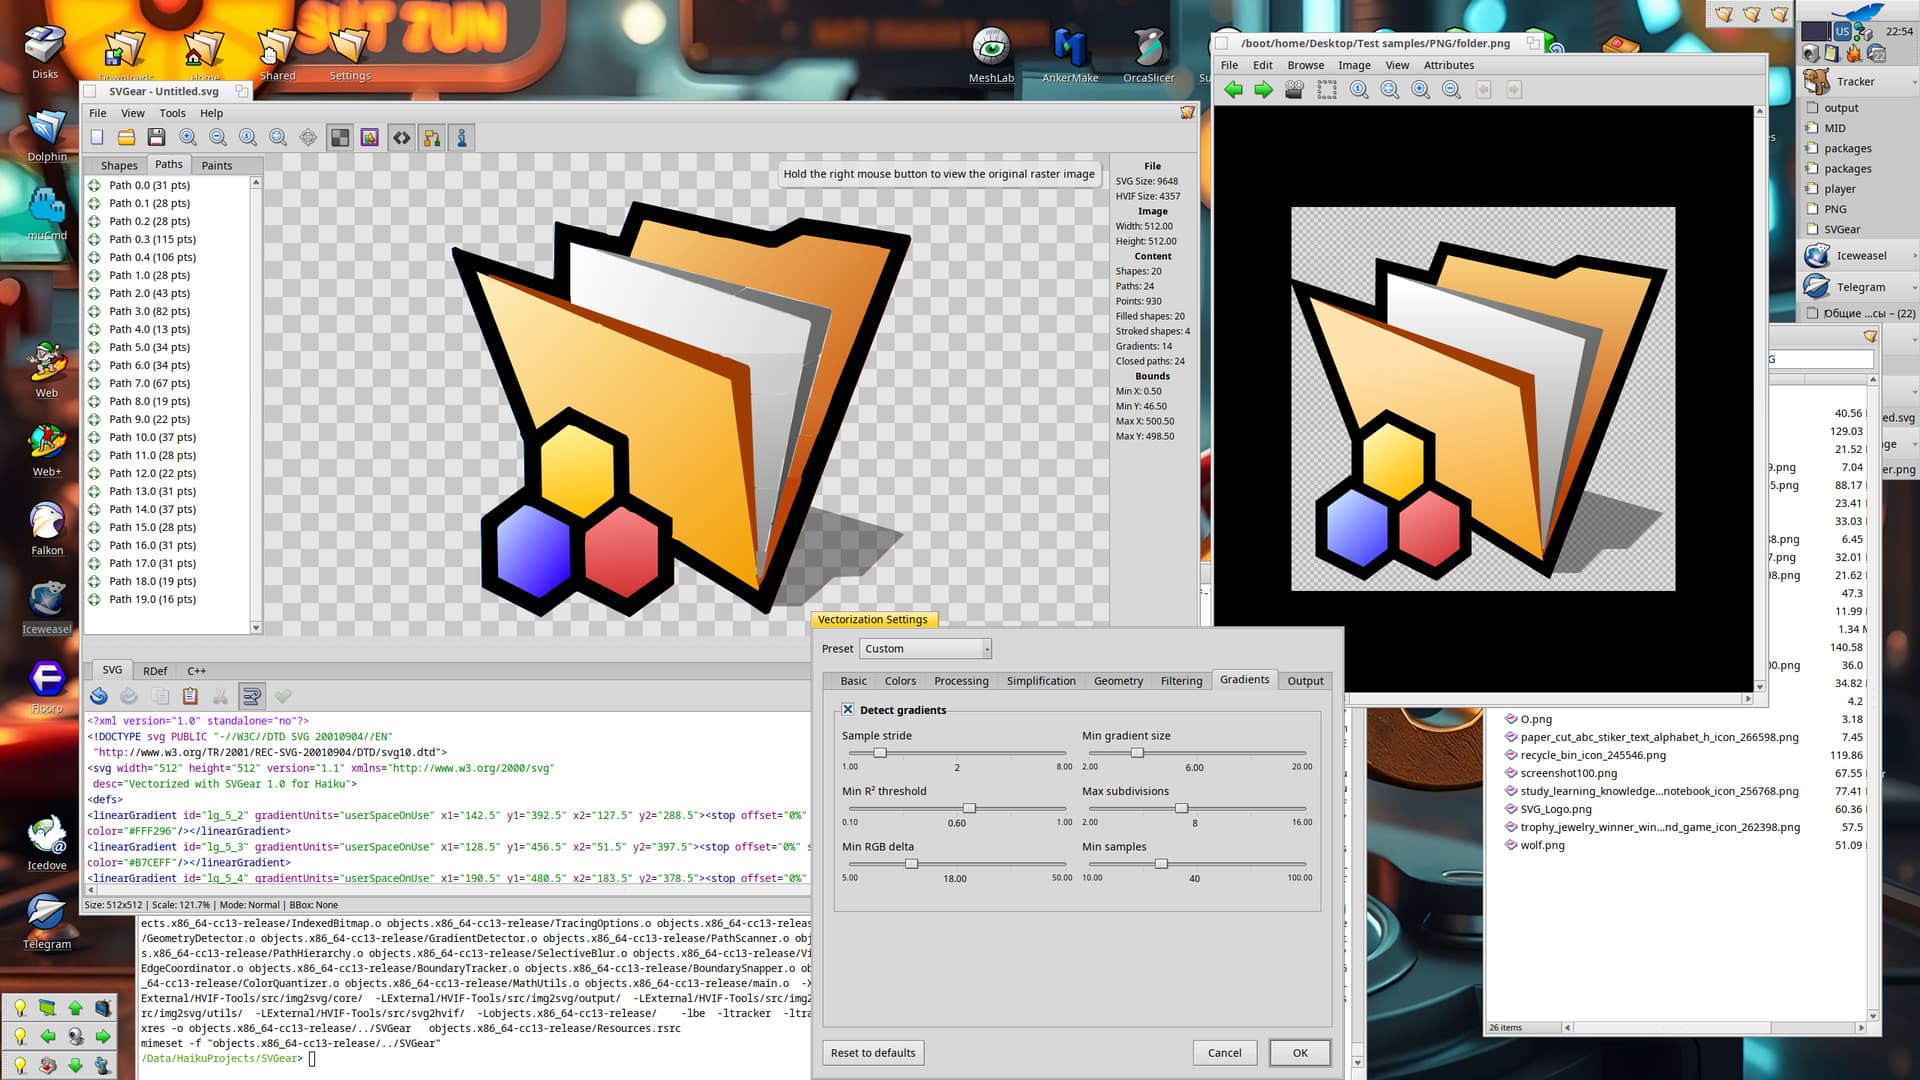1920x1080 pixels.
Task: Toggle the checkerboard background icon
Action: click(340, 138)
